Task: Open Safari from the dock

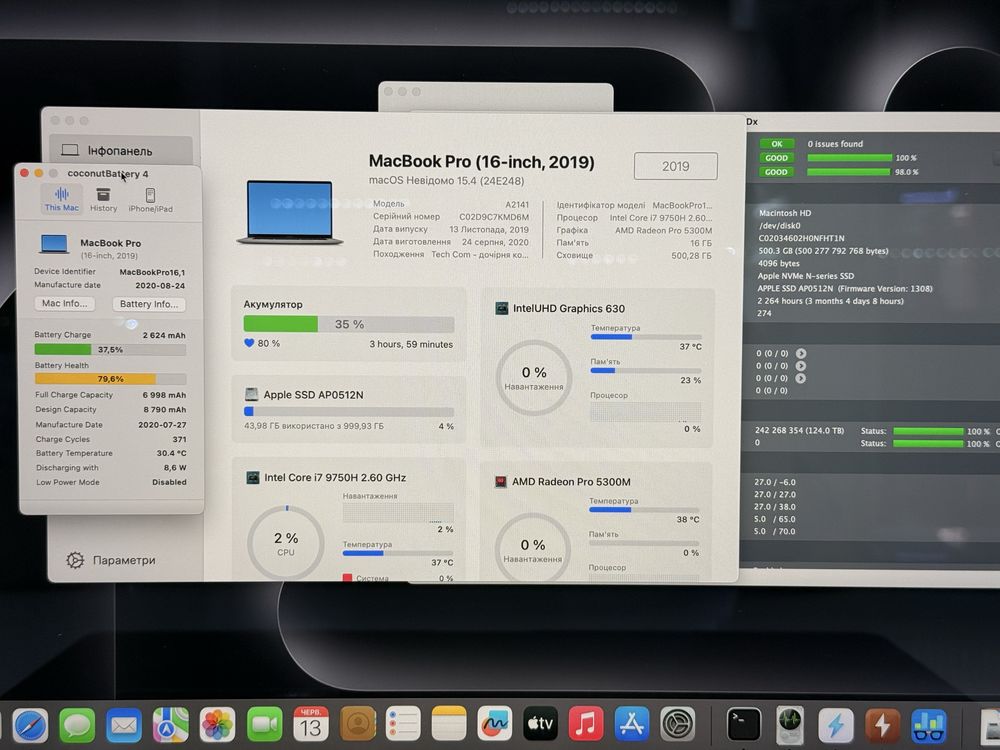Action: pyautogui.click(x=30, y=725)
